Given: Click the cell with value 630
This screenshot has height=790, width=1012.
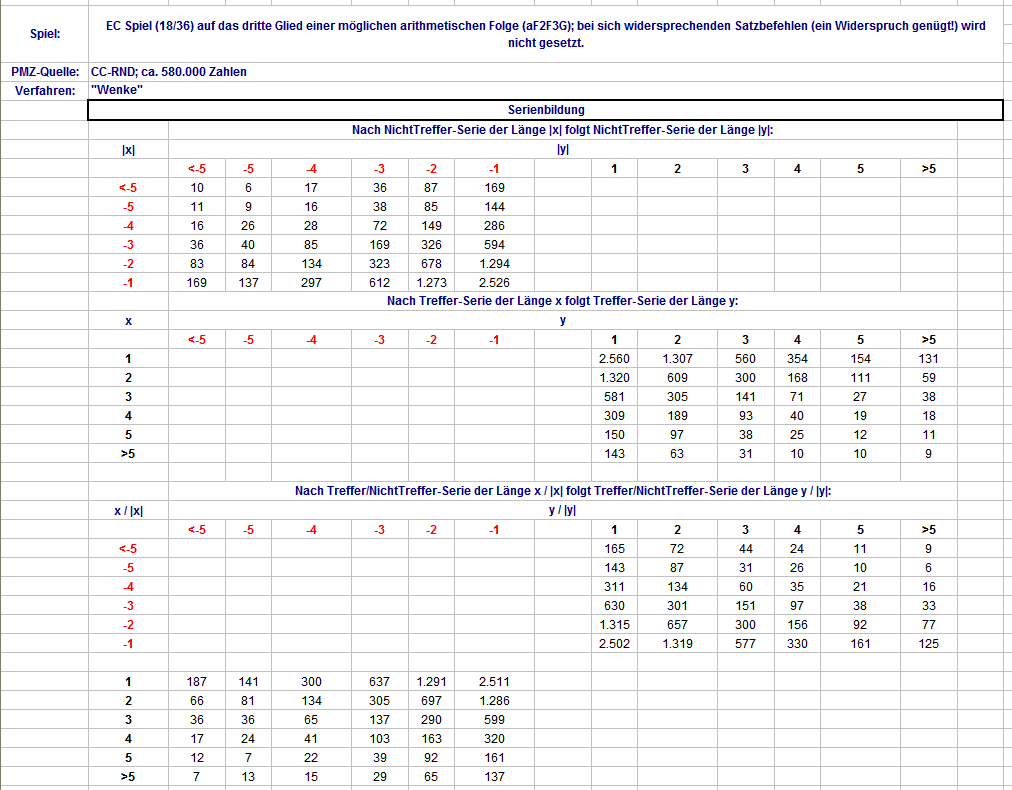Looking at the screenshot, I should 614,606.
